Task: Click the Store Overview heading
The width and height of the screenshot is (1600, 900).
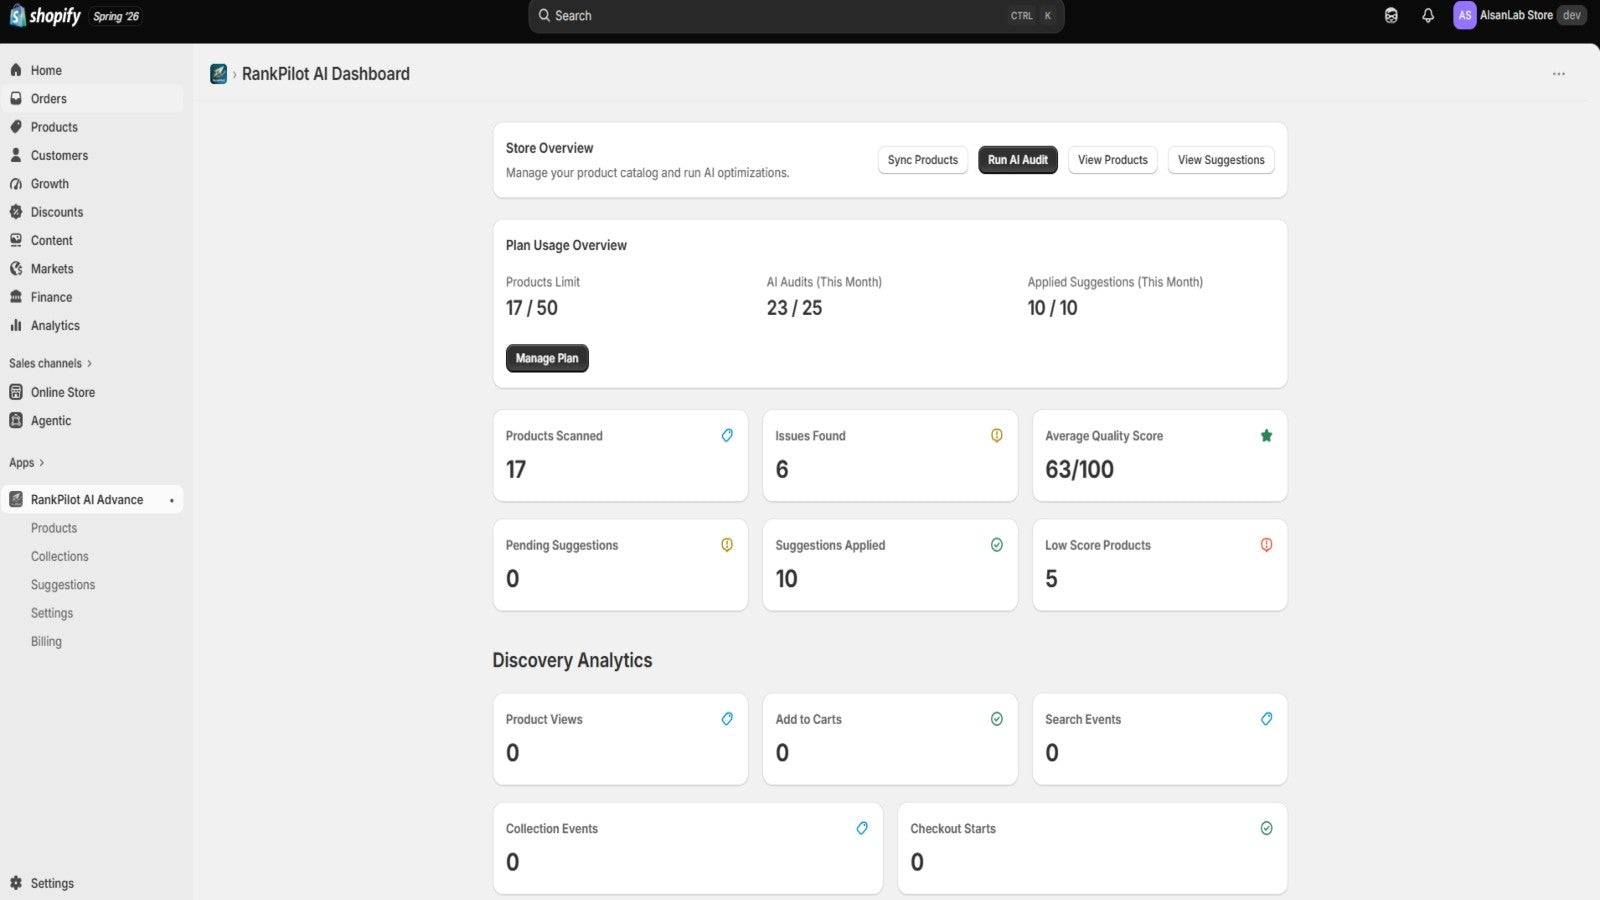Action: point(550,148)
